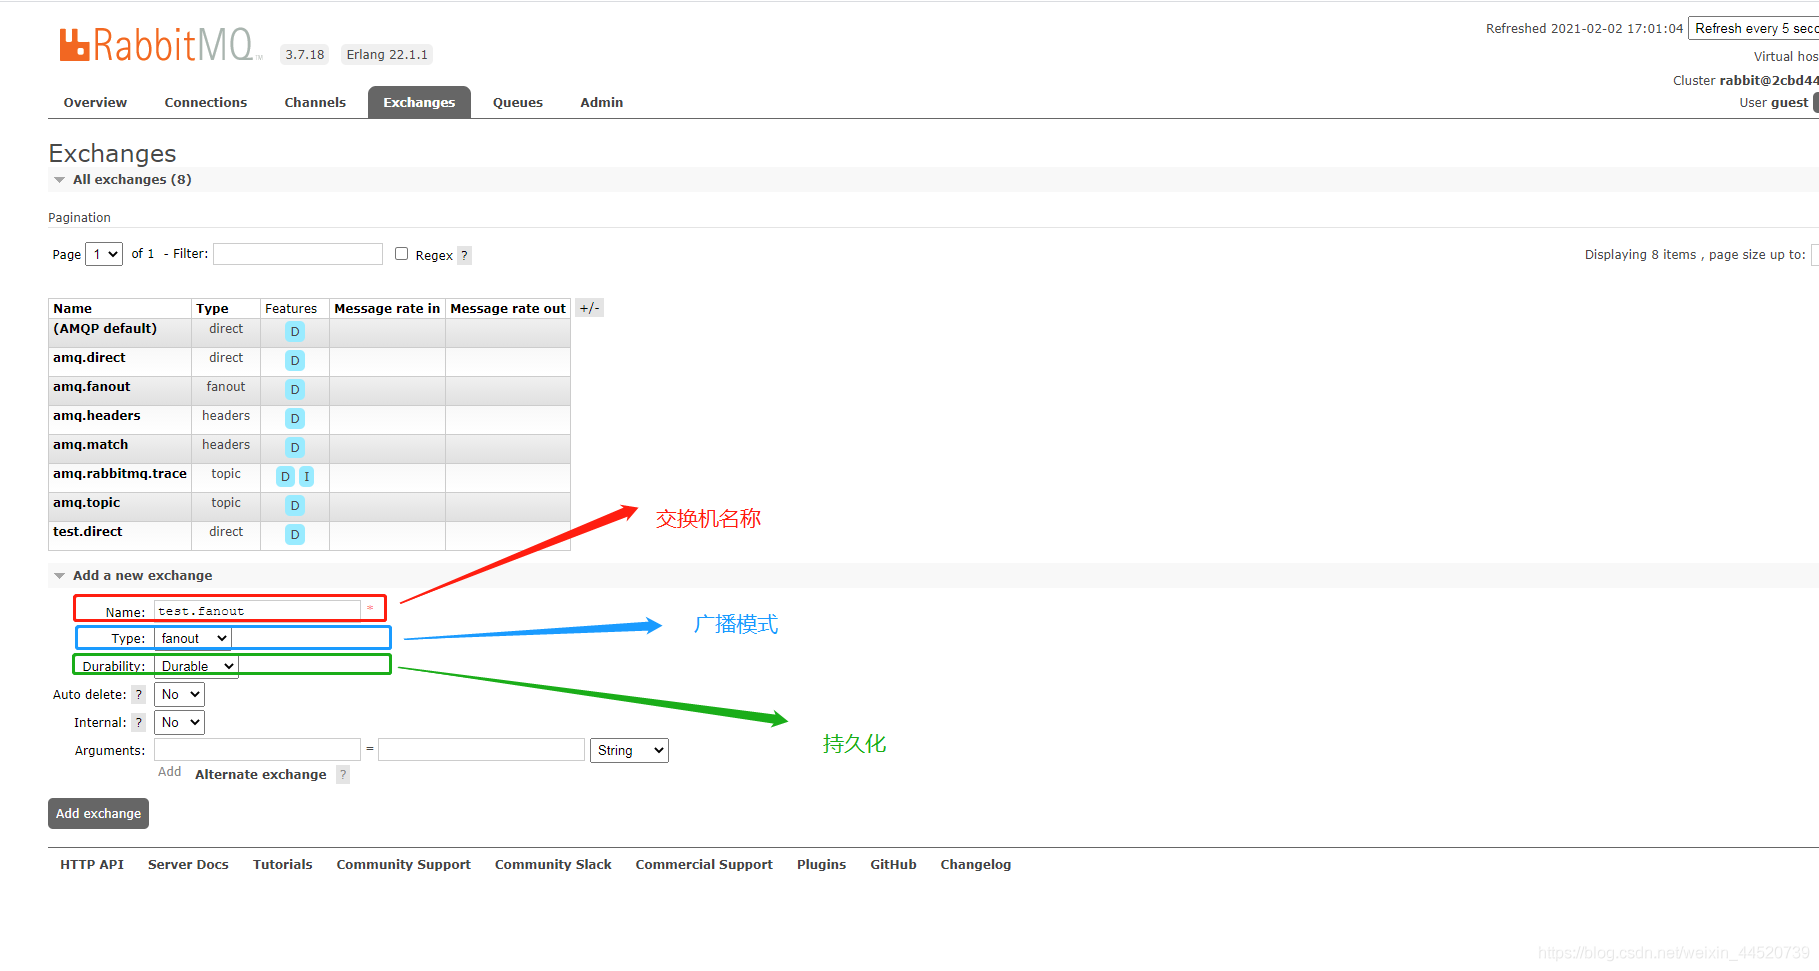
Task: Open the Auto delete dropdown
Action: (x=179, y=694)
